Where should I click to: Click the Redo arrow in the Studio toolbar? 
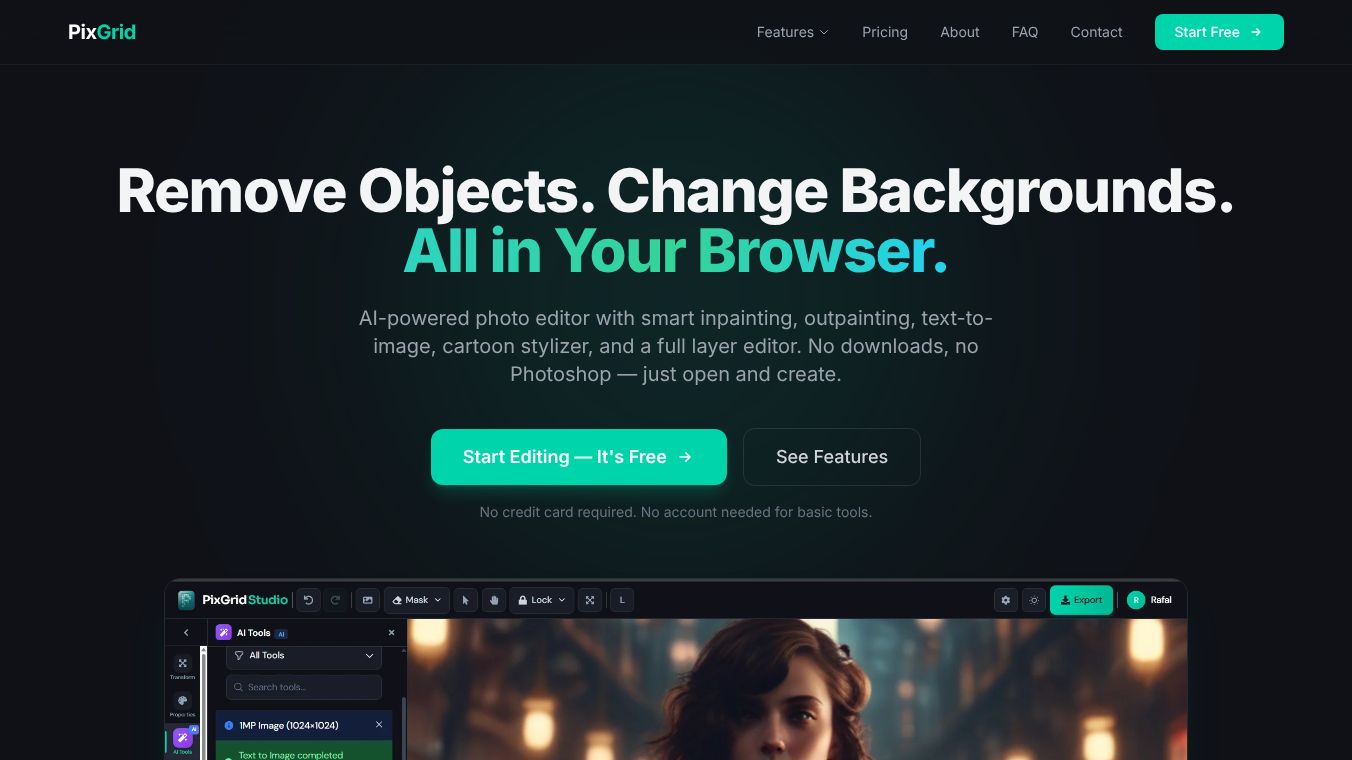click(336, 600)
